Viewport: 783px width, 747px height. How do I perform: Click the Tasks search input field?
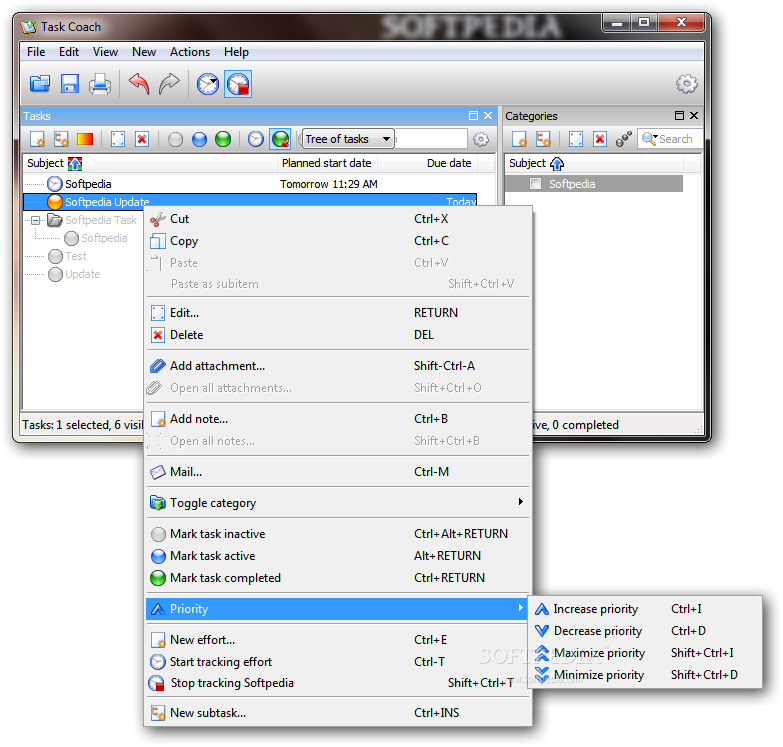tap(430, 139)
